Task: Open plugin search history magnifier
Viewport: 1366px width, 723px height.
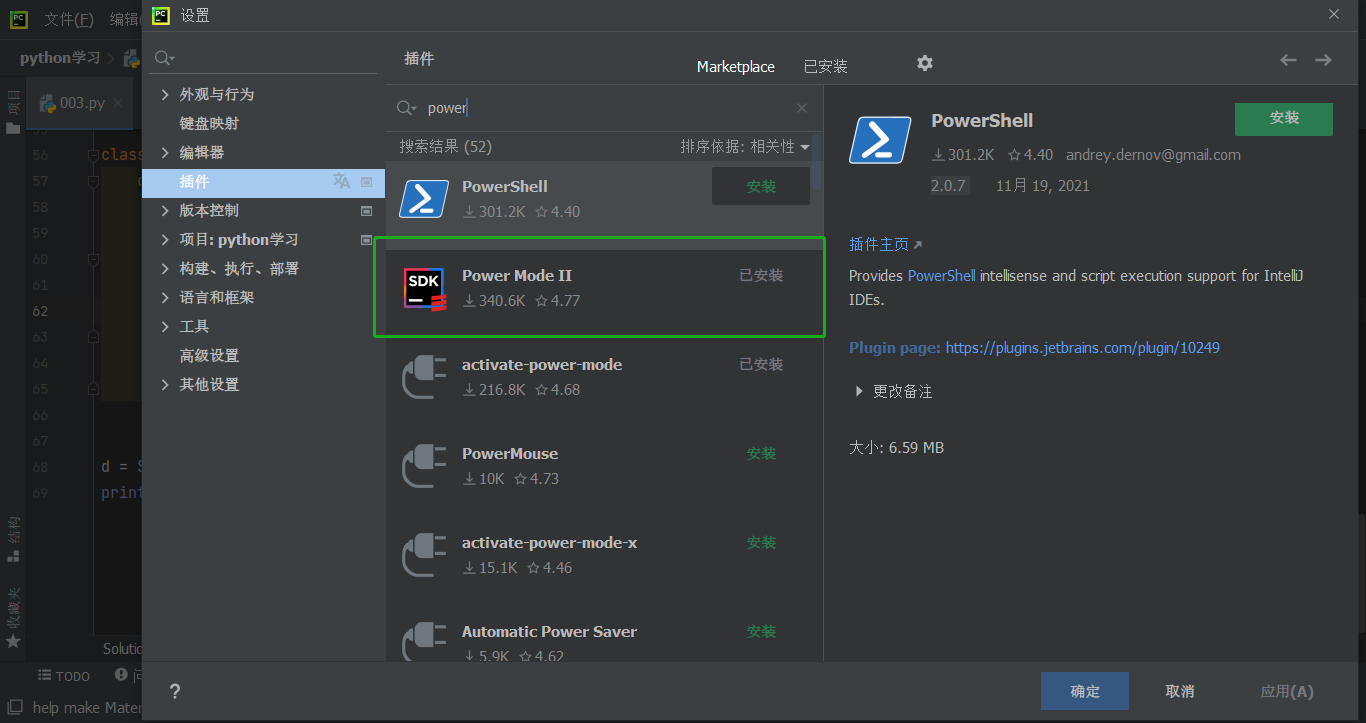Action: pyautogui.click(x=406, y=108)
